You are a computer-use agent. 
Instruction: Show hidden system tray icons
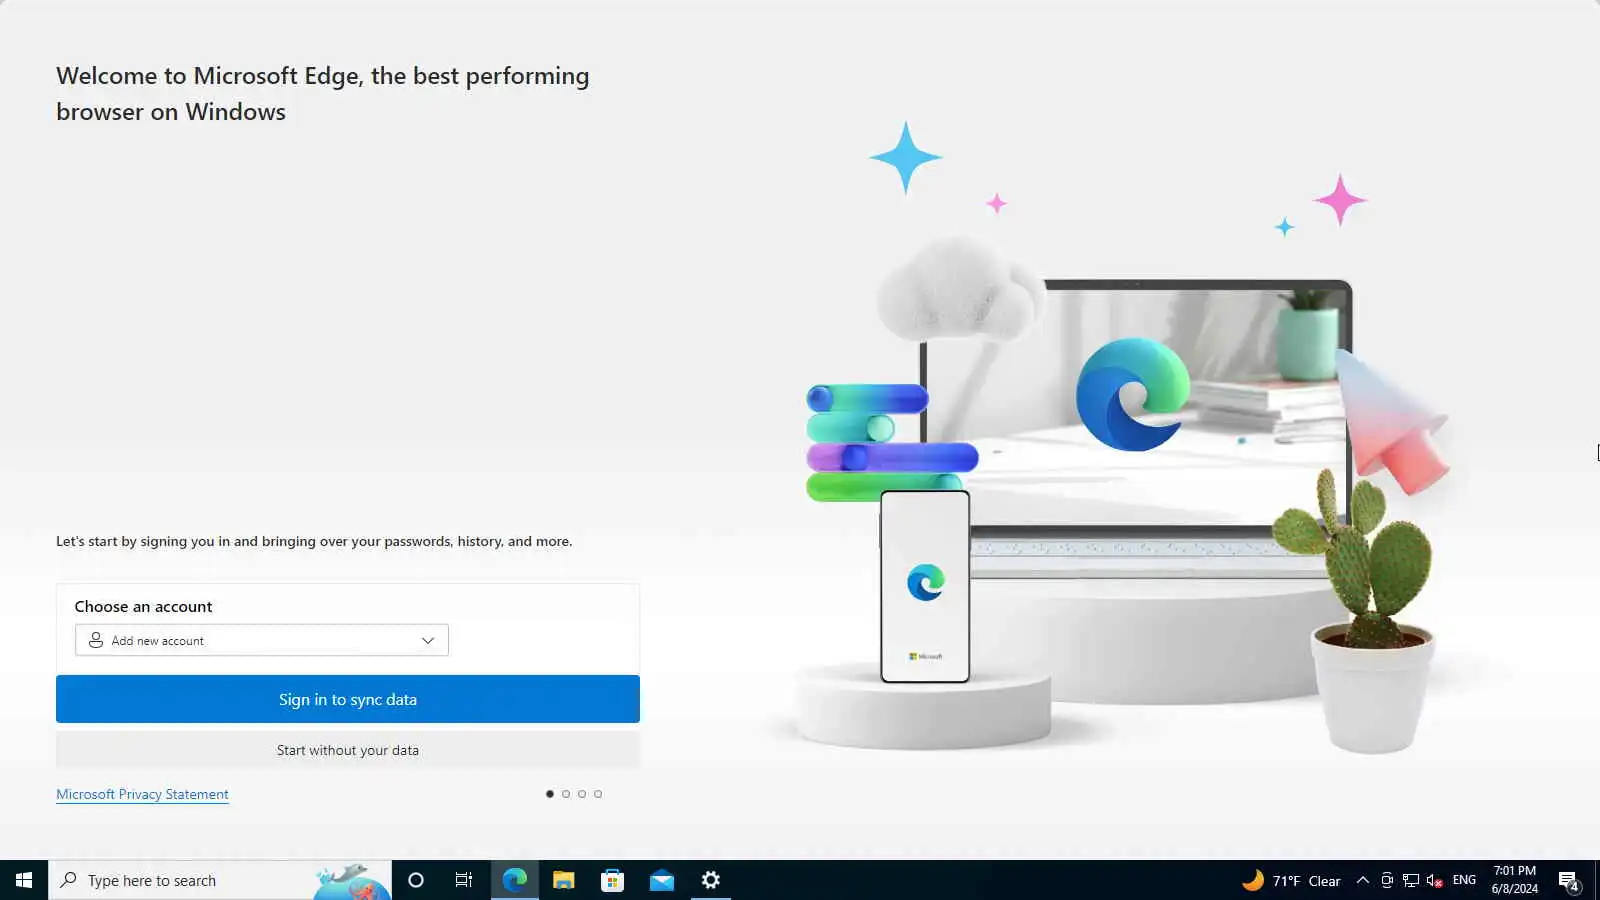tap(1362, 880)
